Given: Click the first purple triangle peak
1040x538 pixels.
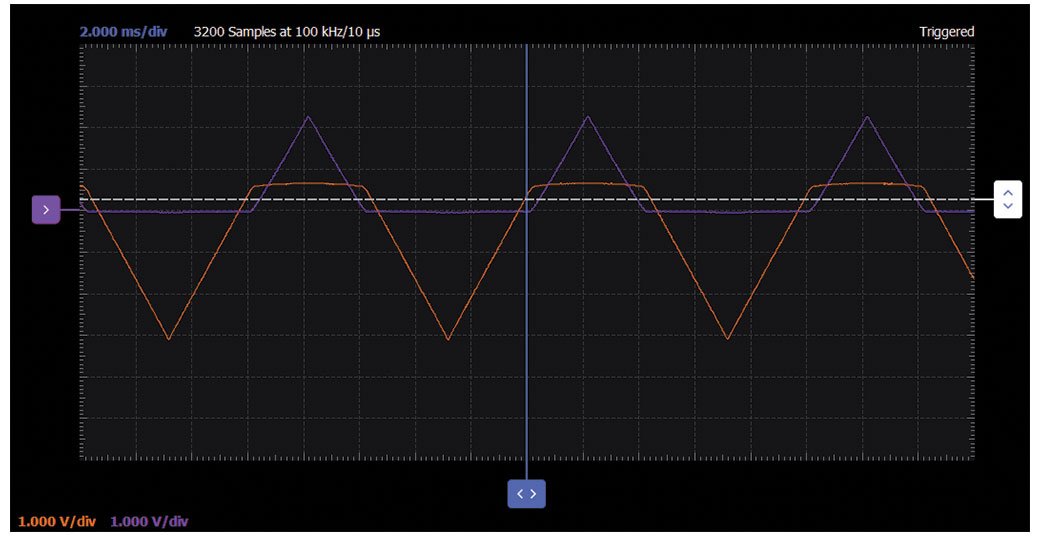Looking at the screenshot, I should click(308, 117).
